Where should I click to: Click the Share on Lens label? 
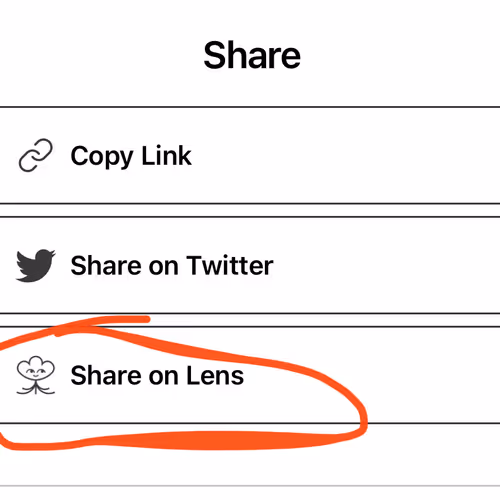(157, 375)
